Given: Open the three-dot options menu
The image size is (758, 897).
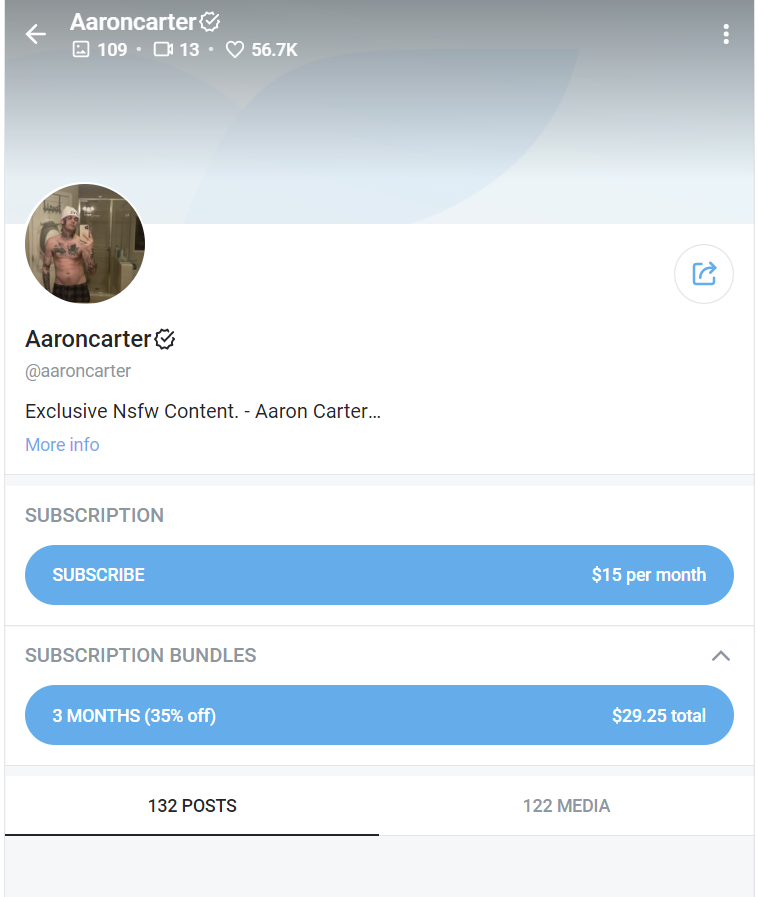Looking at the screenshot, I should point(726,35).
